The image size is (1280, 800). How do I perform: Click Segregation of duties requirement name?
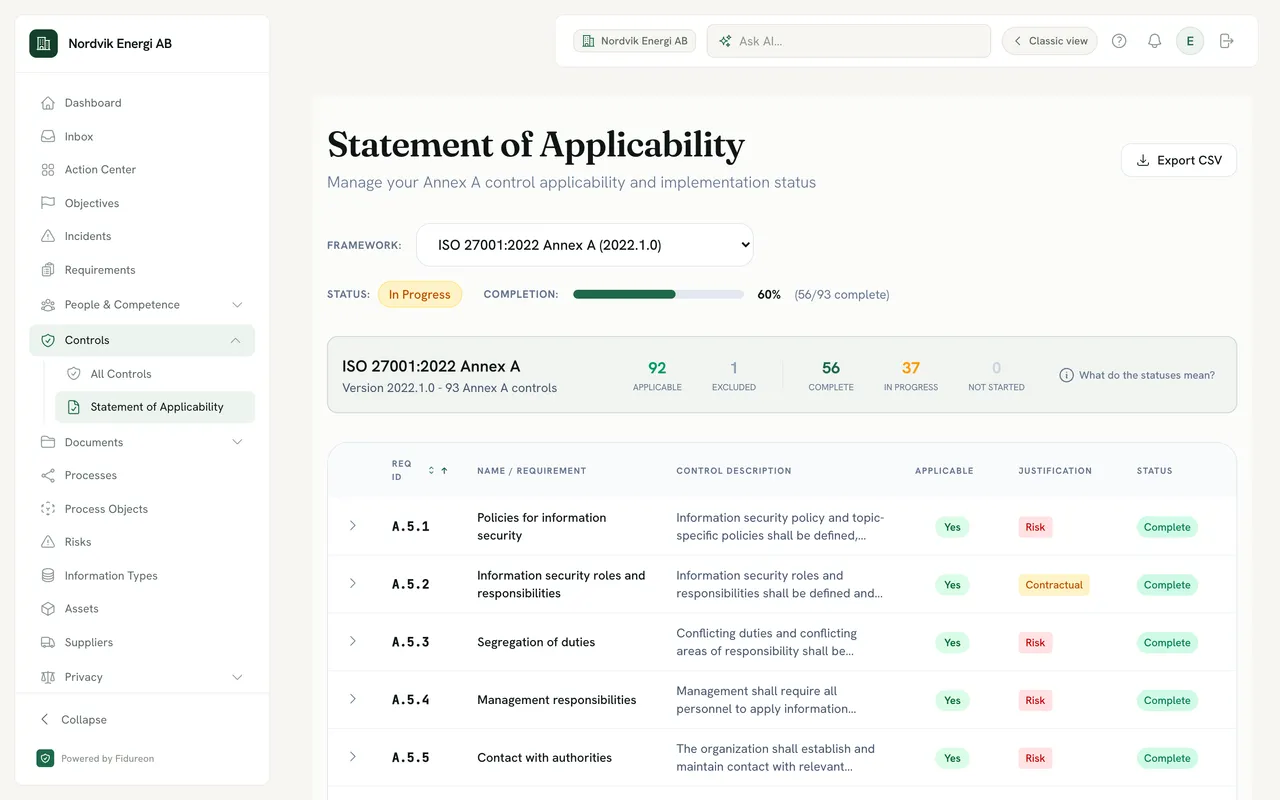pos(536,642)
